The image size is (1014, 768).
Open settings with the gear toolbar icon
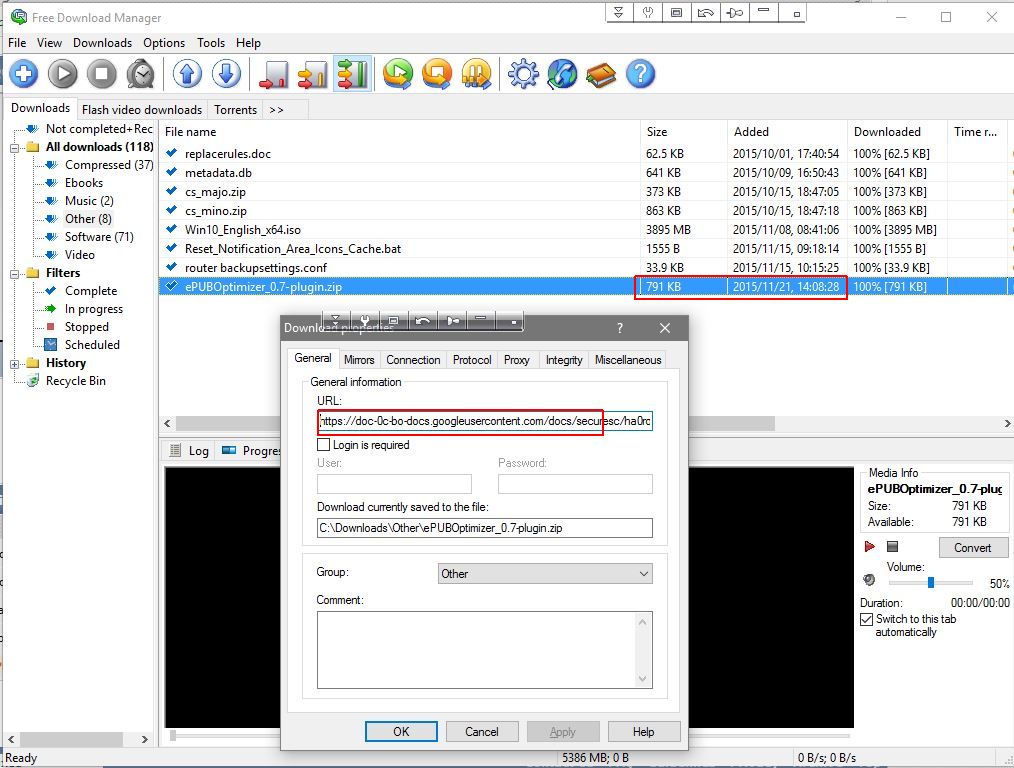[523, 74]
